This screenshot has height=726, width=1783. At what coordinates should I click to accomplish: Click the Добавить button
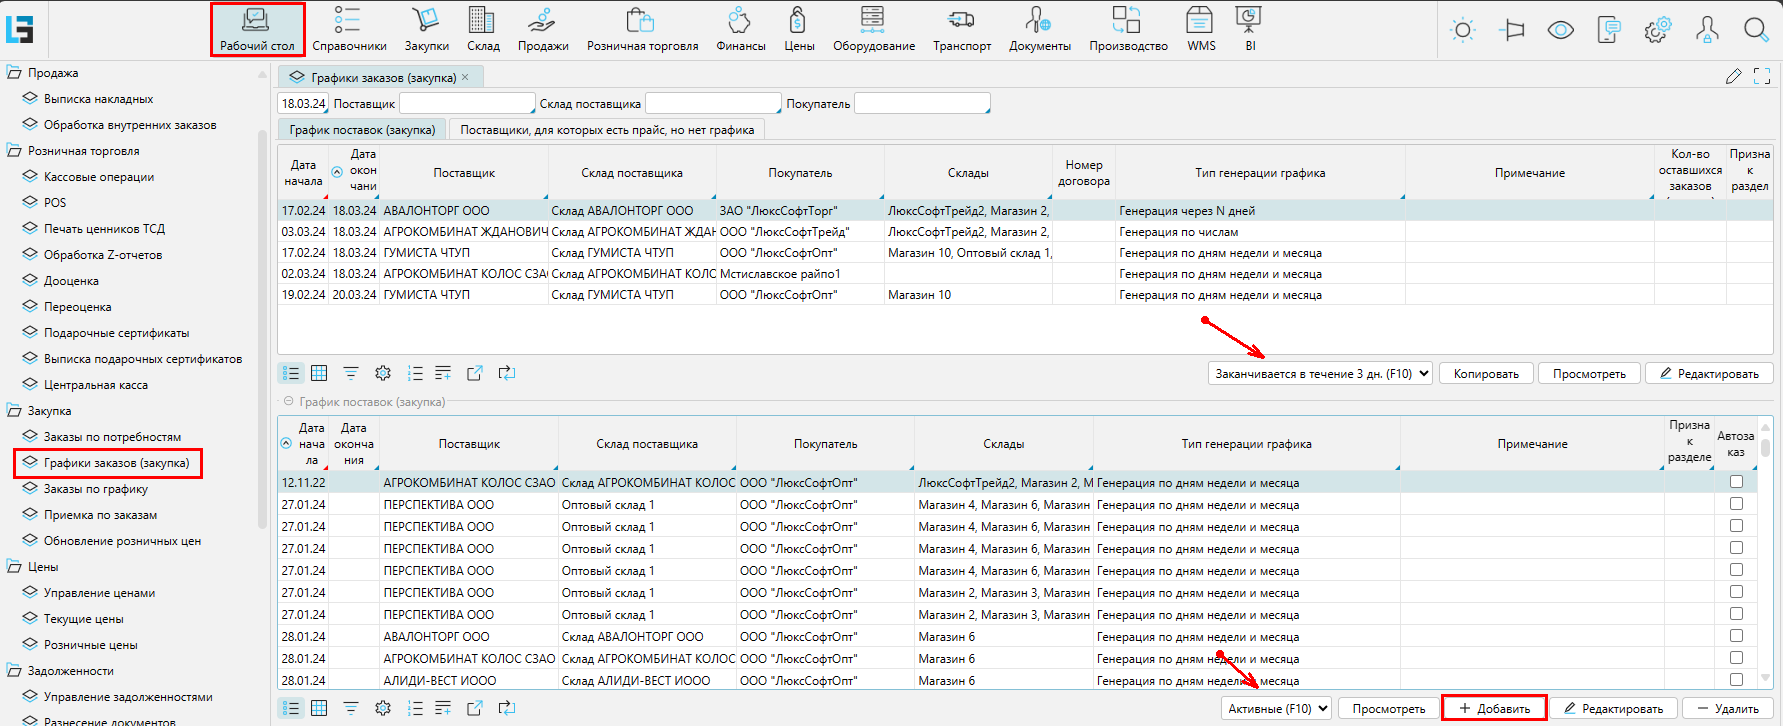coord(1494,708)
